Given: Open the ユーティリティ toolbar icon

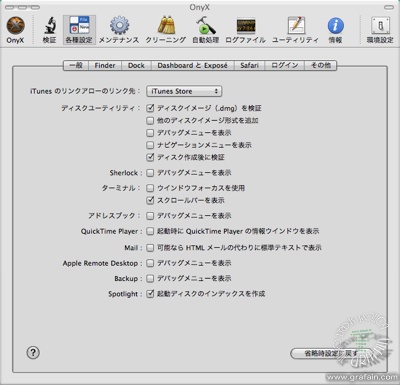Looking at the screenshot, I should point(295,30).
